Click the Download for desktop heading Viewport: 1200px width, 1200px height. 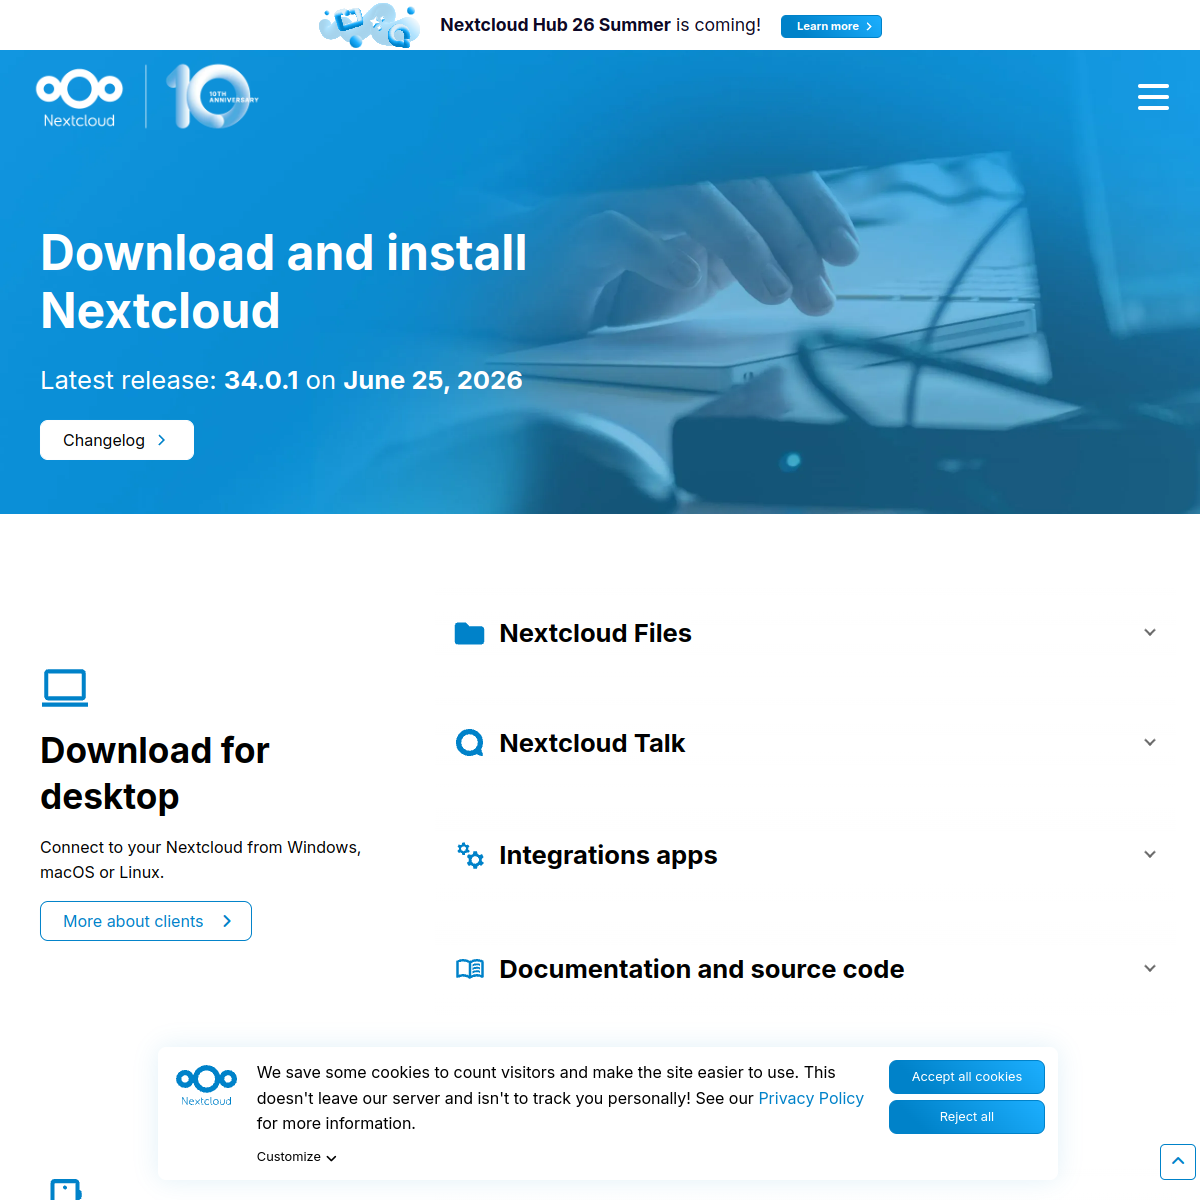click(x=155, y=773)
